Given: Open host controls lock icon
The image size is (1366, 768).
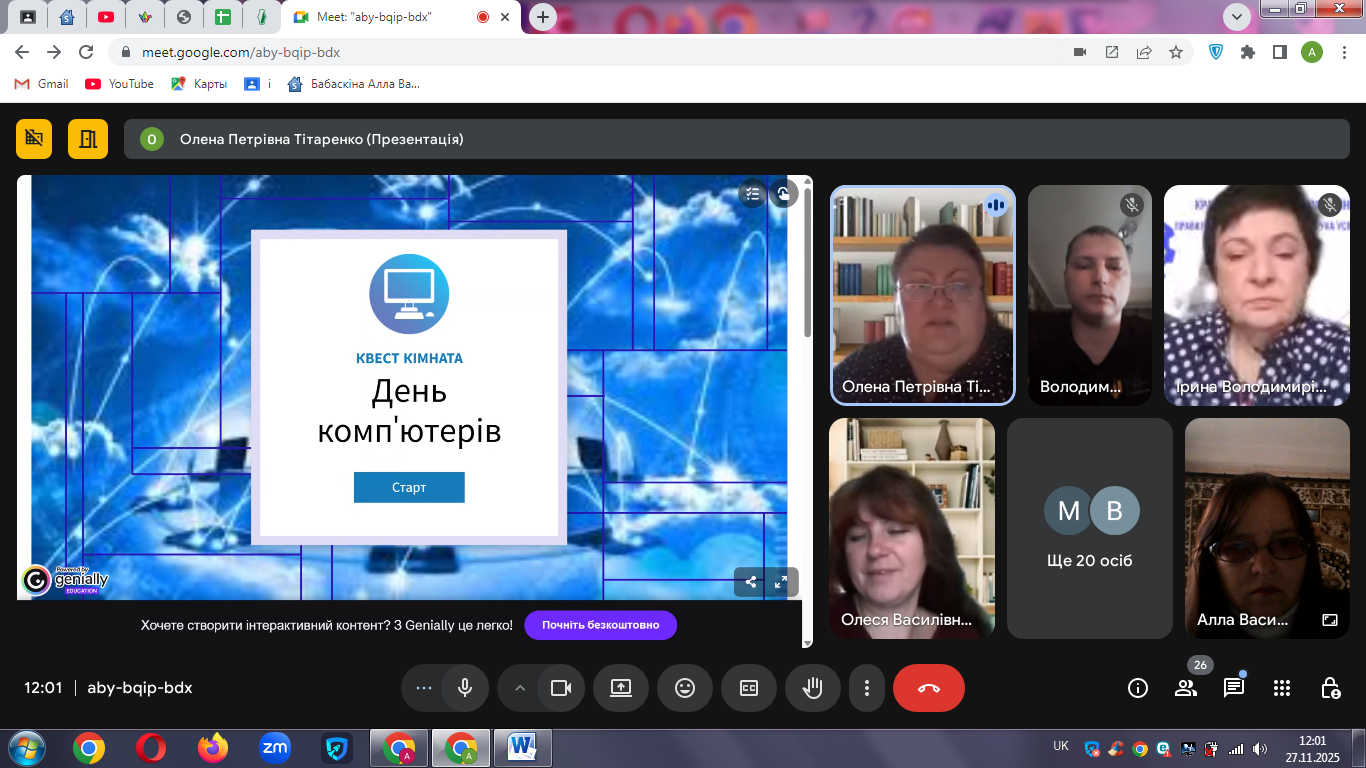Looking at the screenshot, I should (1330, 688).
